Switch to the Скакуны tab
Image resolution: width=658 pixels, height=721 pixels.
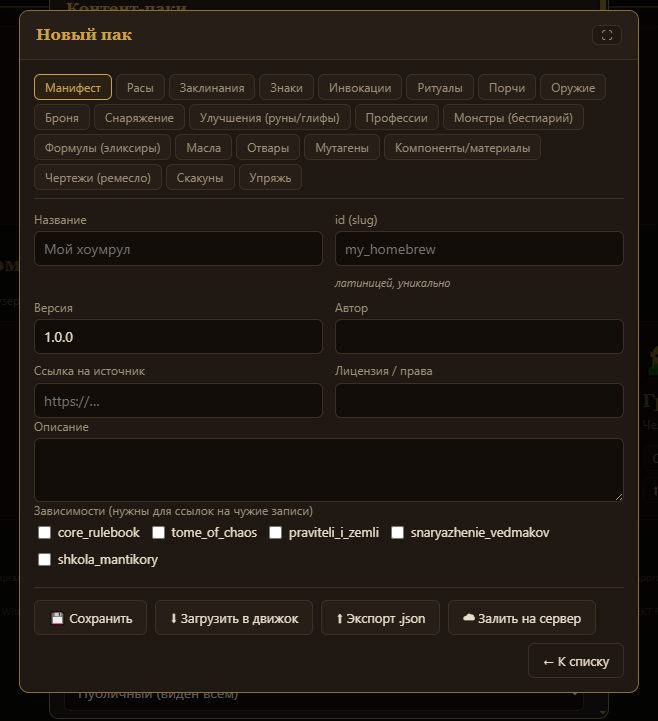[200, 177]
